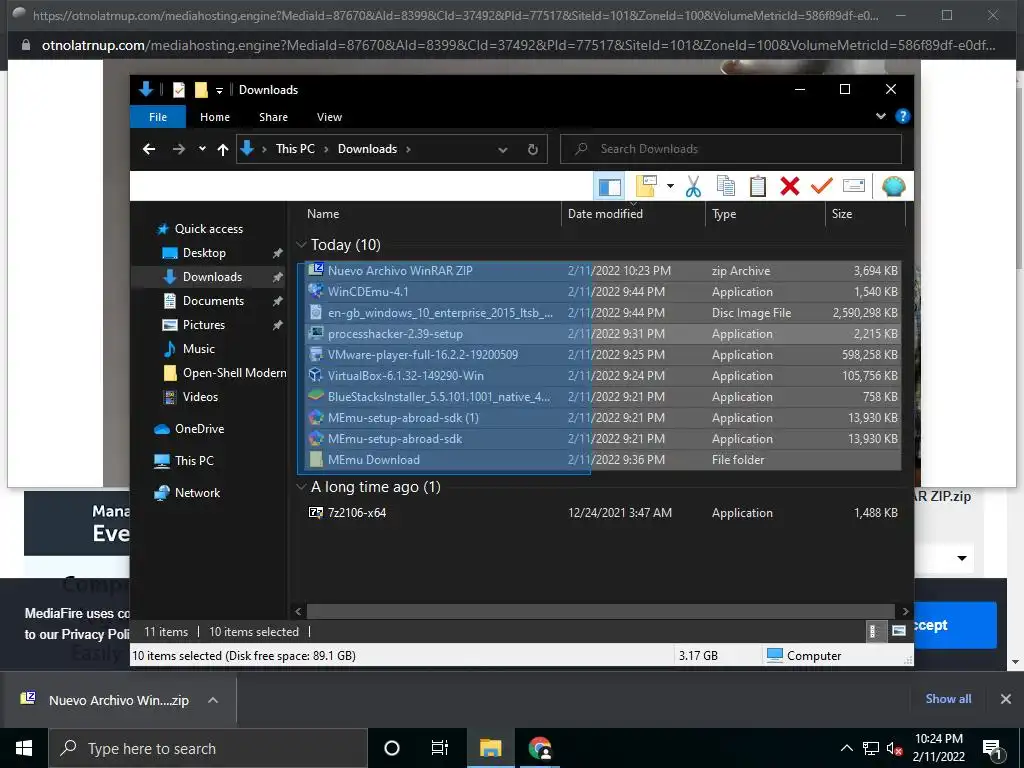Click the red X Delete icon
Image resolution: width=1024 pixels, height=768 pixels.
point(790,187)
